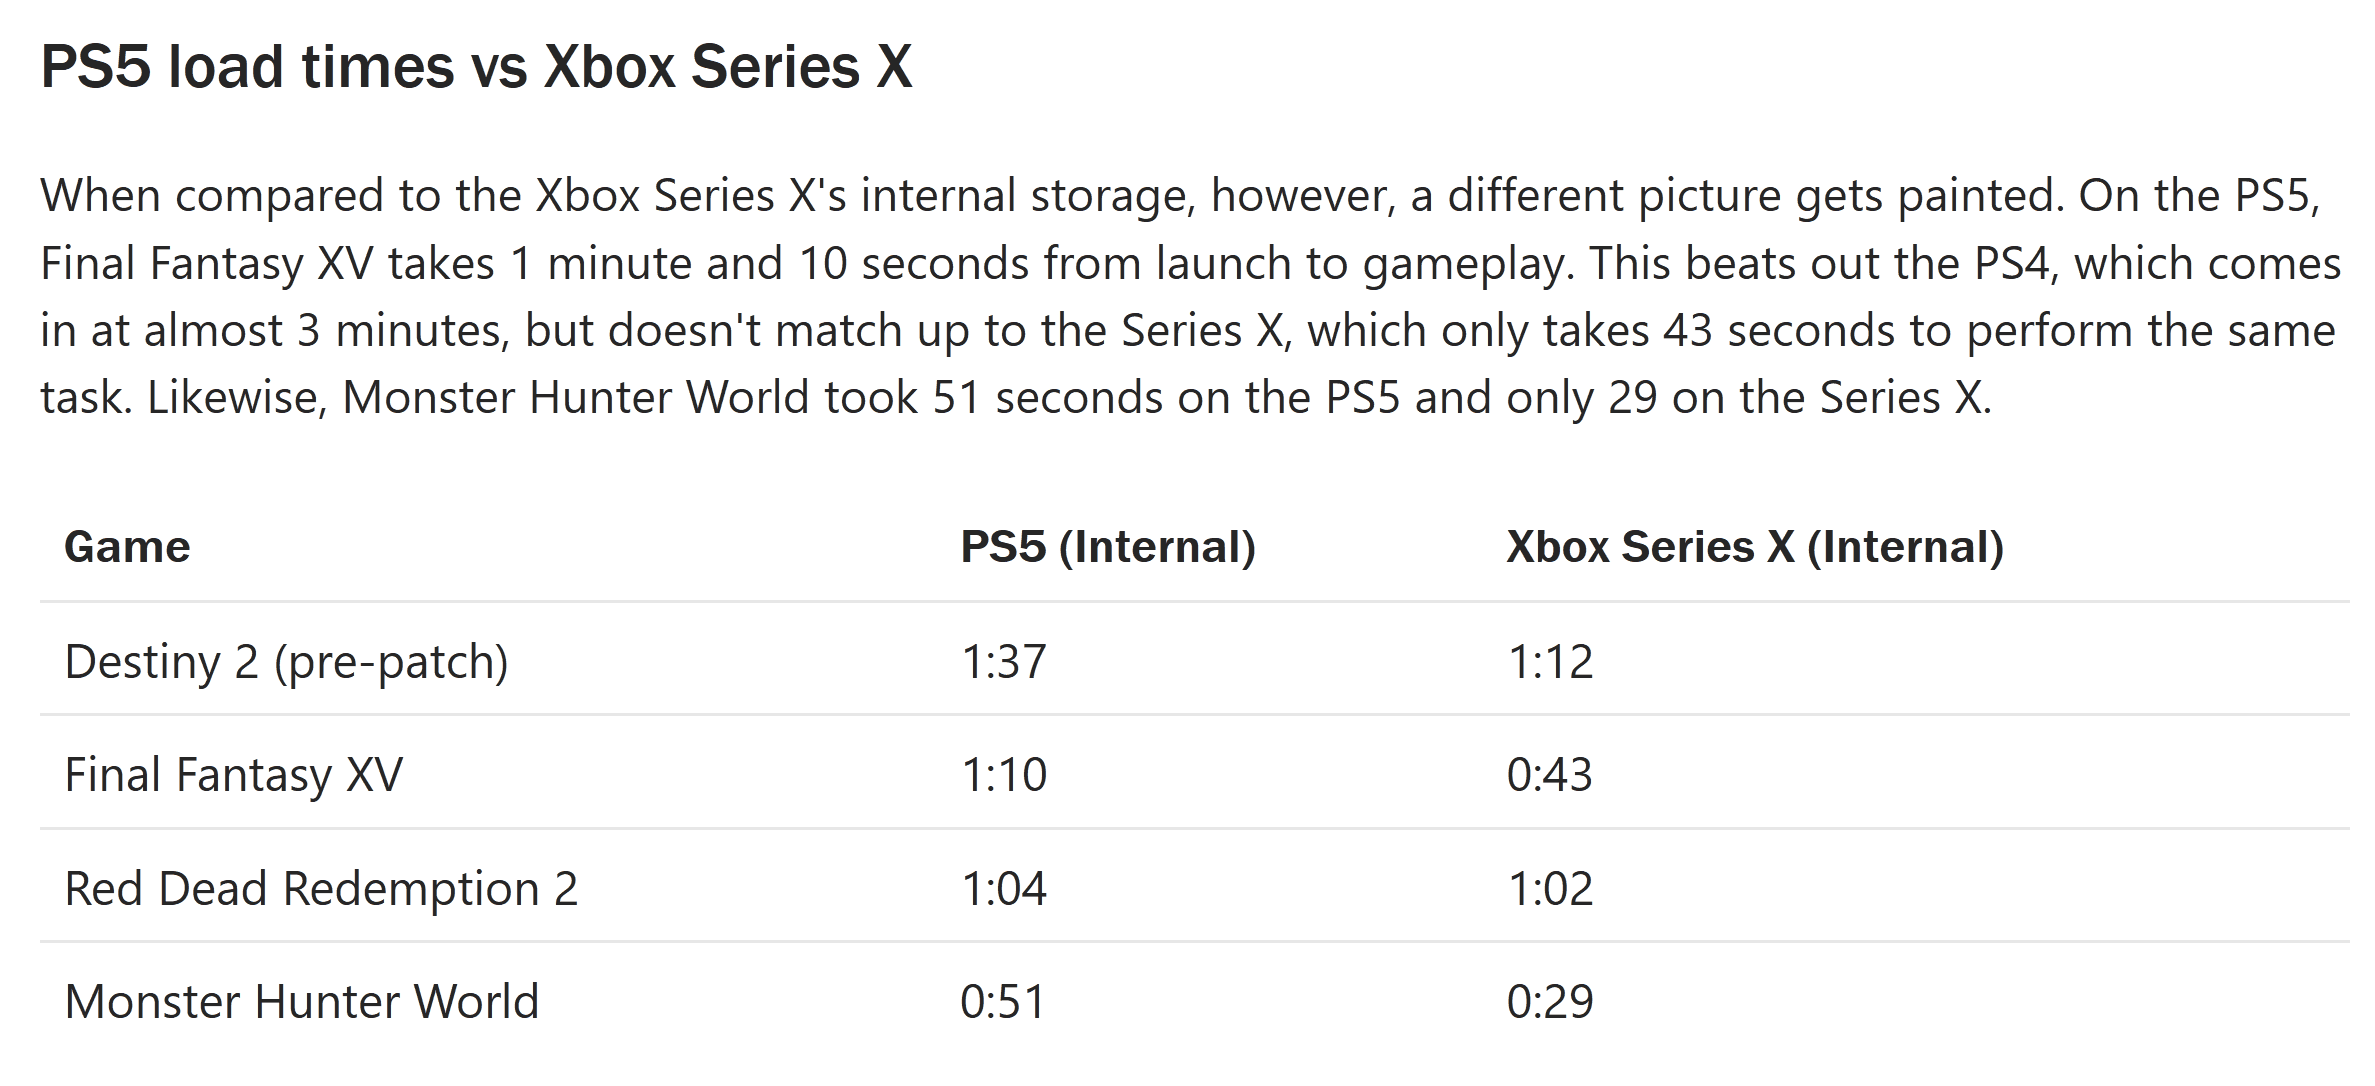Select the 'Red Dead Redemption 2' cell

pyautogui.click(x=321, y=888)
